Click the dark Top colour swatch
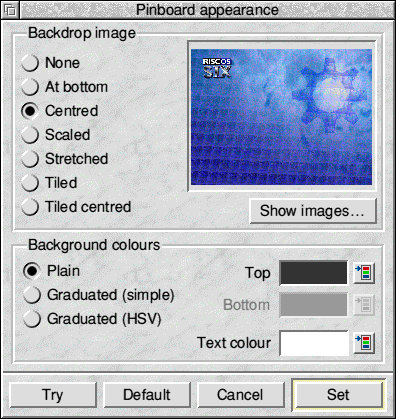This screenshot has width=396, height=419. pos(313,273)
